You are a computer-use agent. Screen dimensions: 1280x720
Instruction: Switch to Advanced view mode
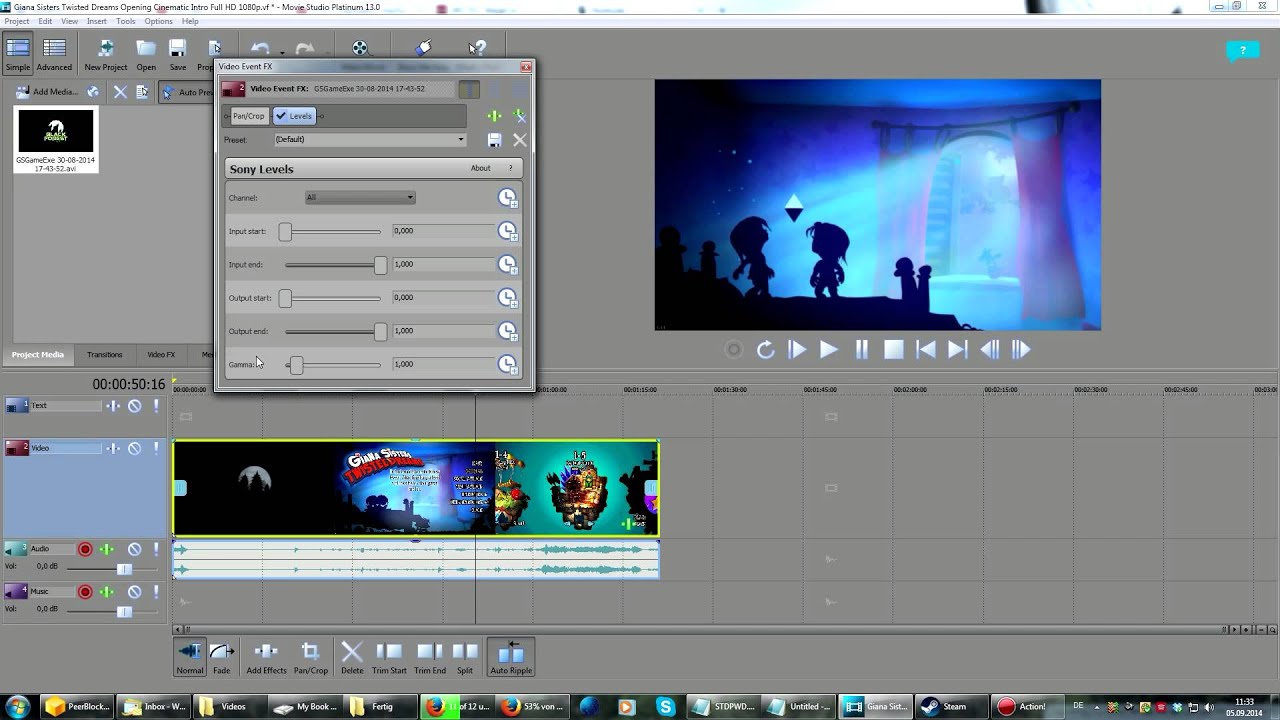tap(54, 54)
